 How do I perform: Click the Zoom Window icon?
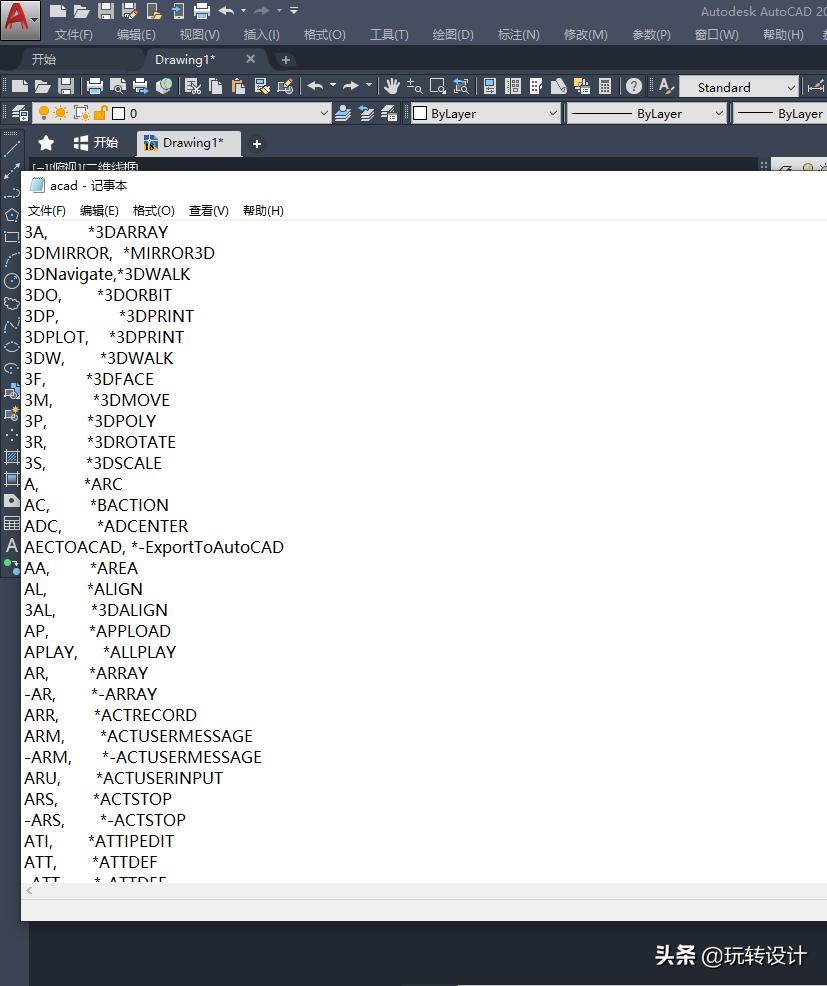[438, 86]
